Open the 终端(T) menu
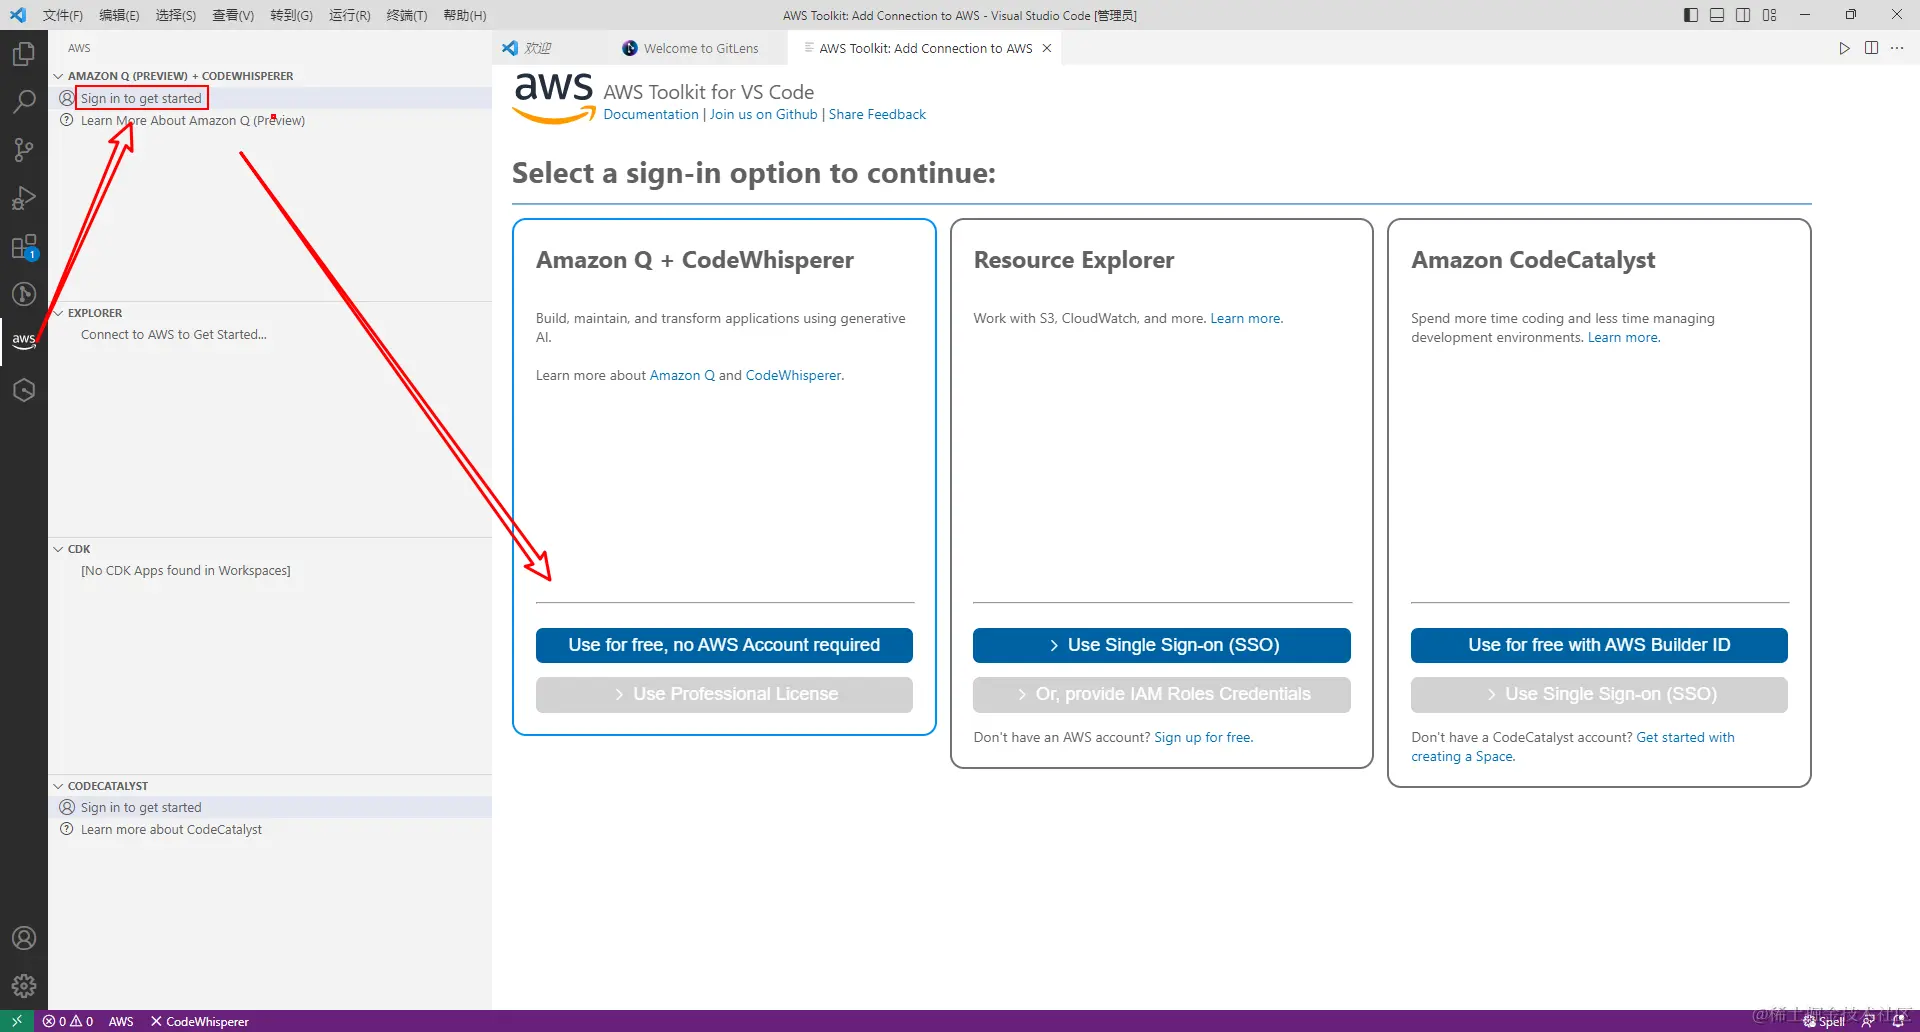 pyautogui.click(x=407, y=15)
